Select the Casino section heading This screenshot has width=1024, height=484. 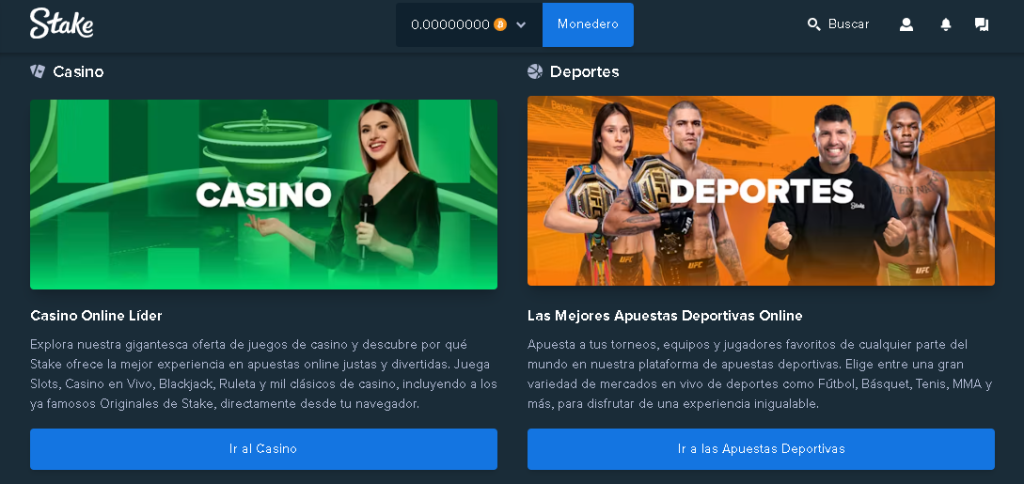[78, 72]
